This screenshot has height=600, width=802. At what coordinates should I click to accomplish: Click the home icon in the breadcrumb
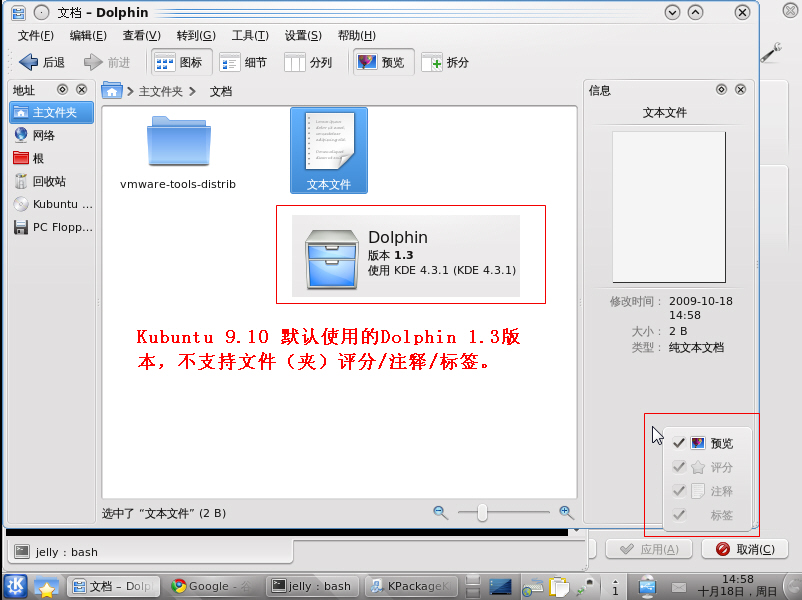pos(112,91)
